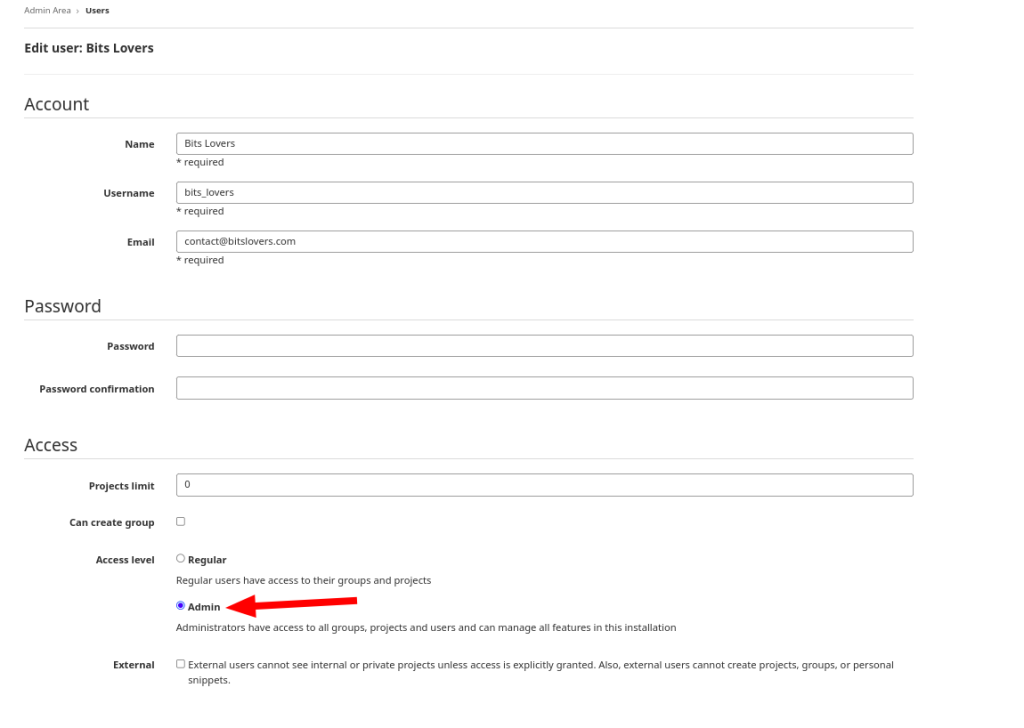Select the Admin access level radio button
This screenshot has width=1024, height=728.
[x=180, y=605]
